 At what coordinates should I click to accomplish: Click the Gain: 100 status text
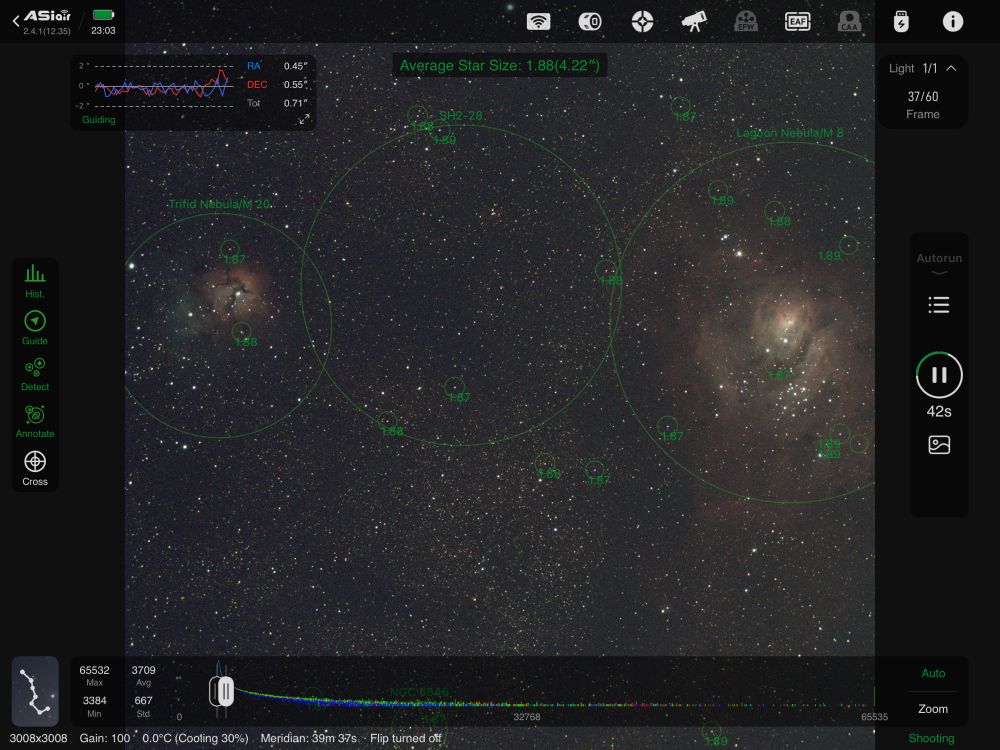click(105, 739)
